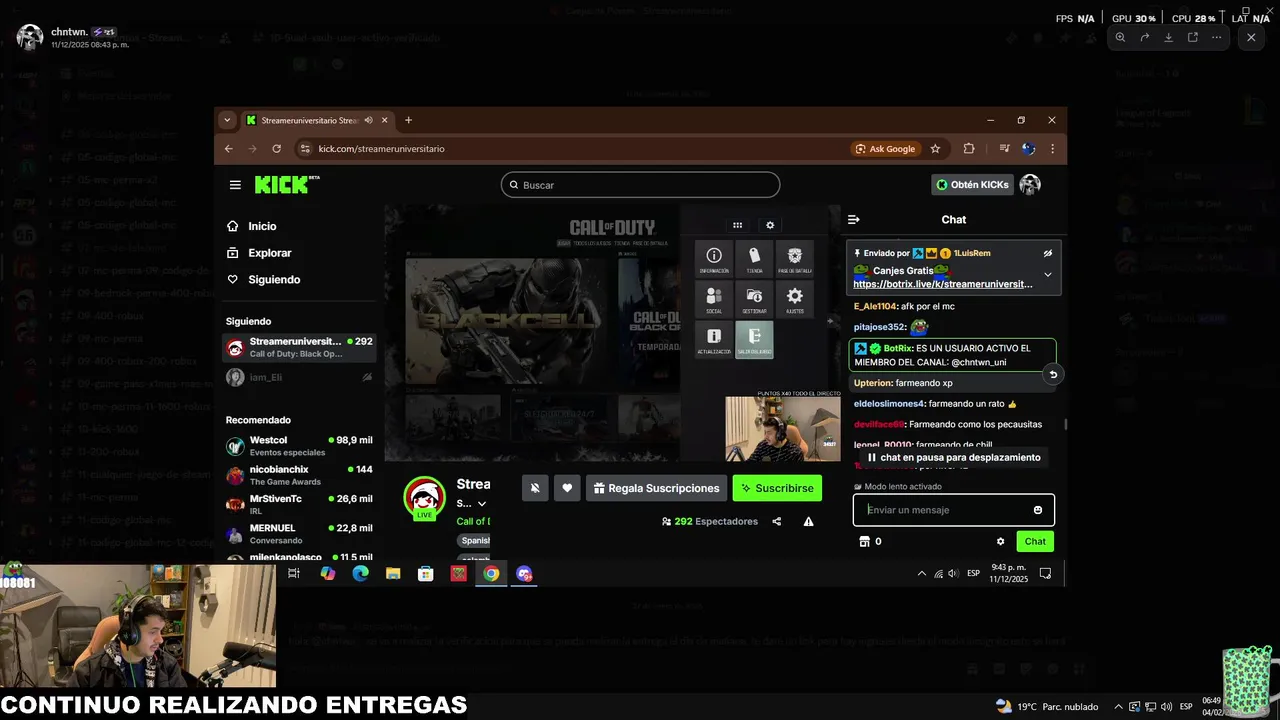The image size is (1280, 720).
Task: Open recommended channel MrStivenTc
Action: pyautogui.click(x=299, y=504)
